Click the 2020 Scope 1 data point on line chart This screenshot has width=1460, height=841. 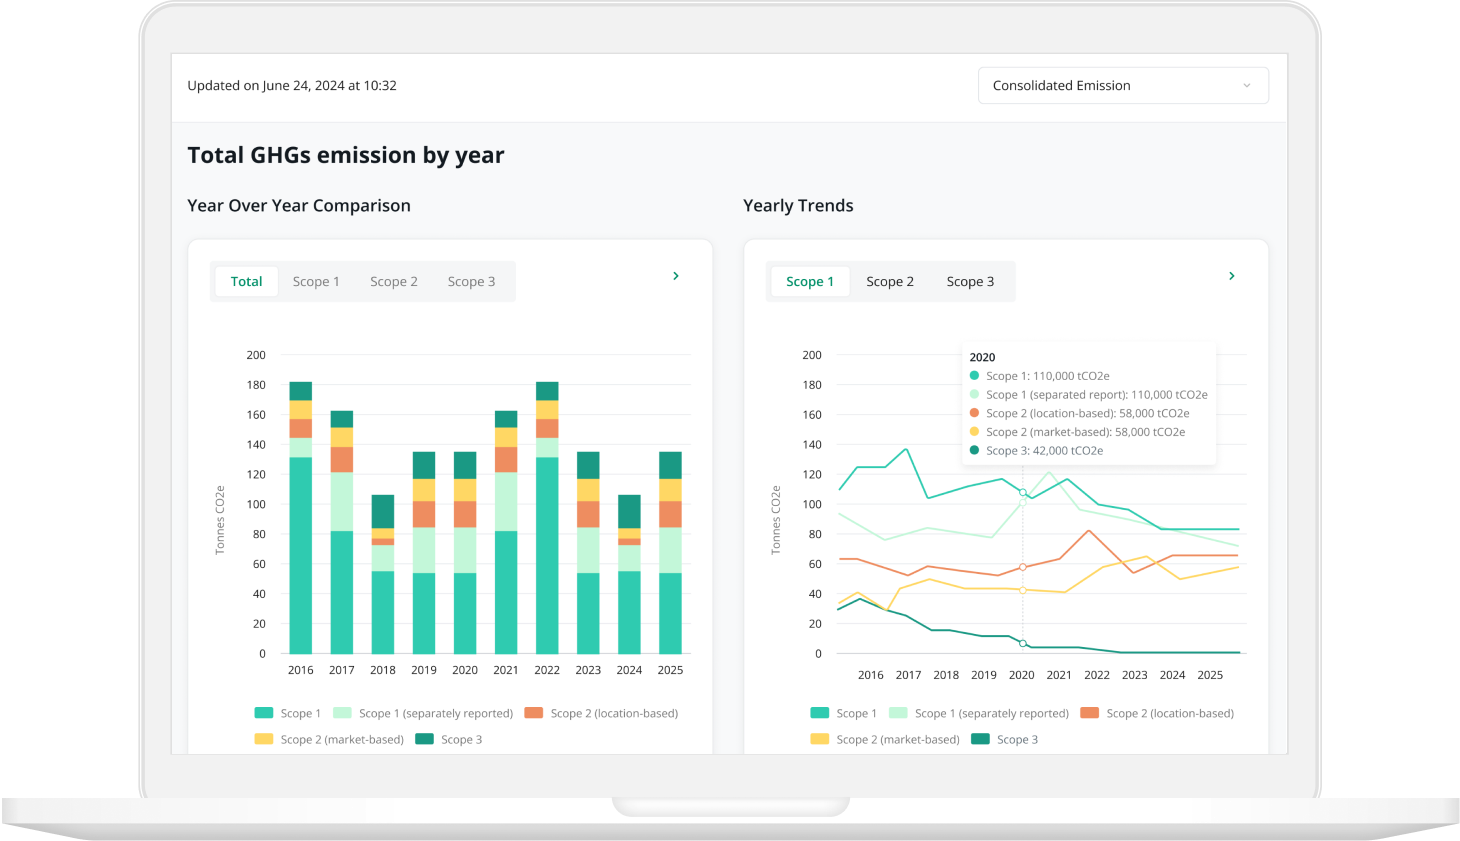point(1022,492)
